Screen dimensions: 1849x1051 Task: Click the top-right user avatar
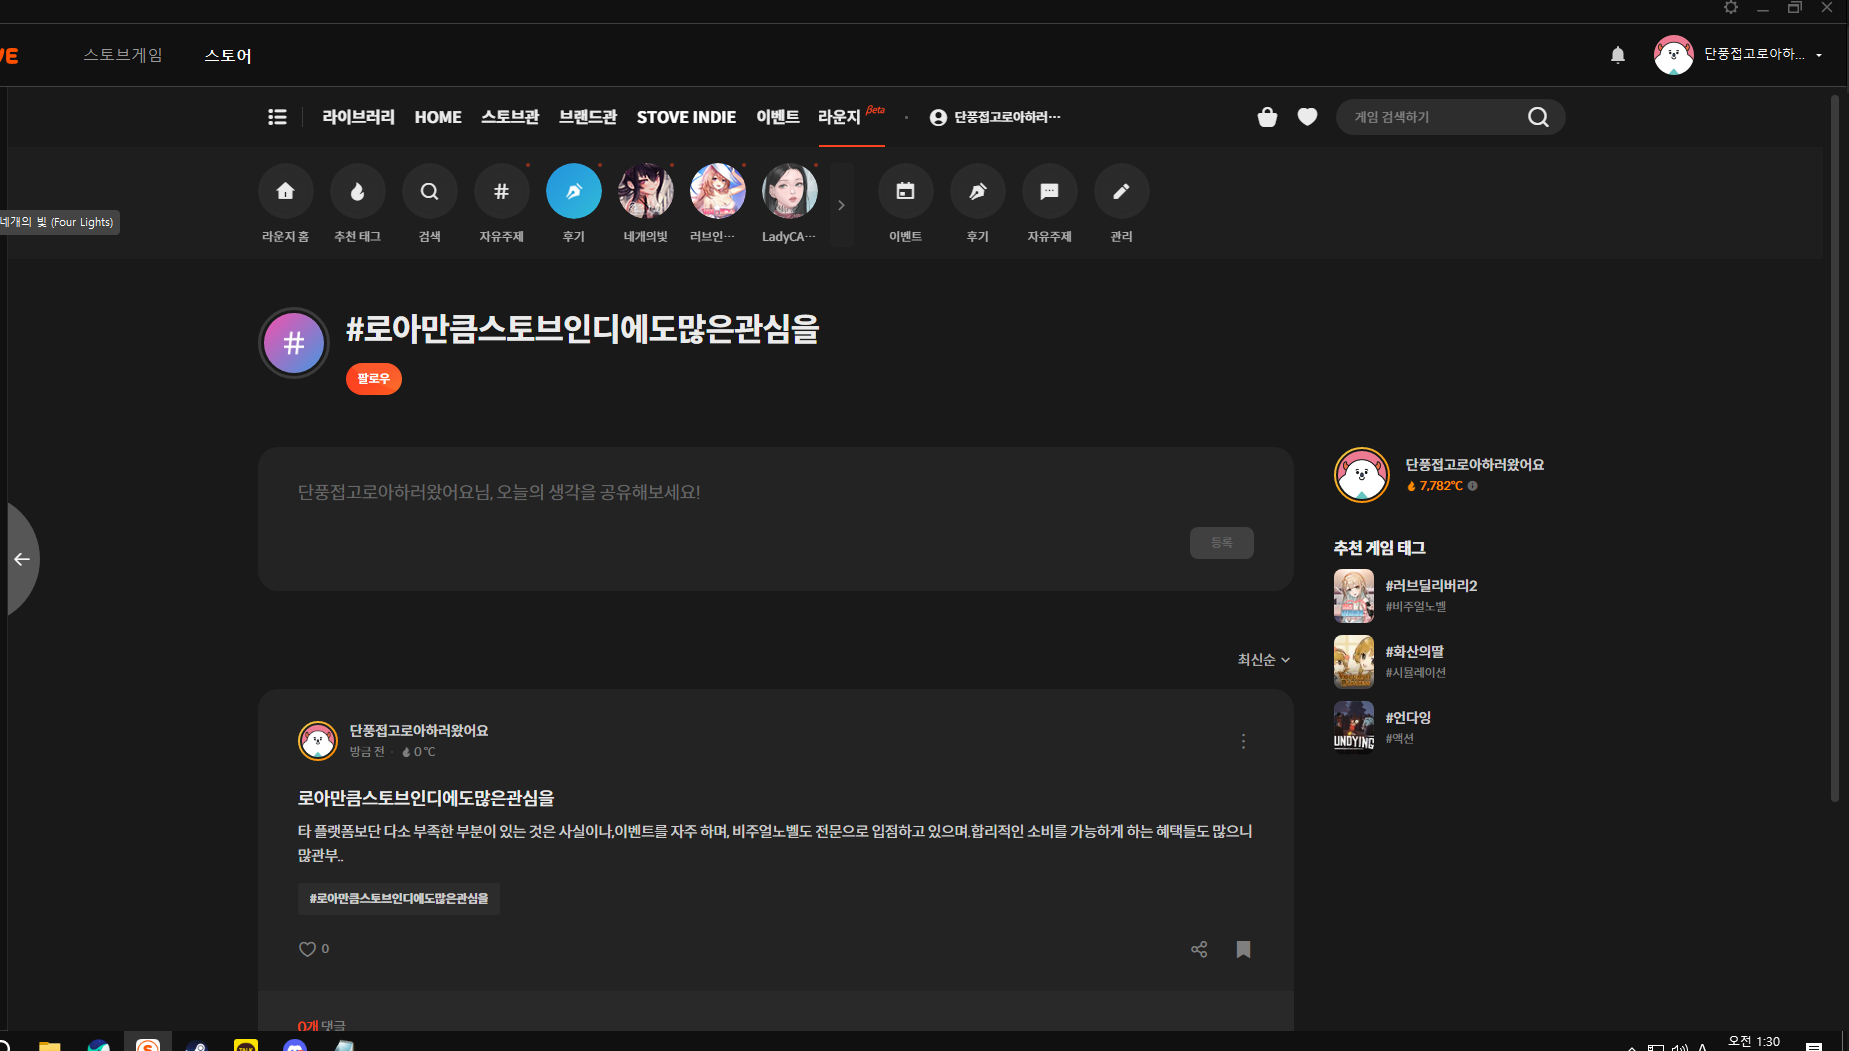(x=1674, y=55)
